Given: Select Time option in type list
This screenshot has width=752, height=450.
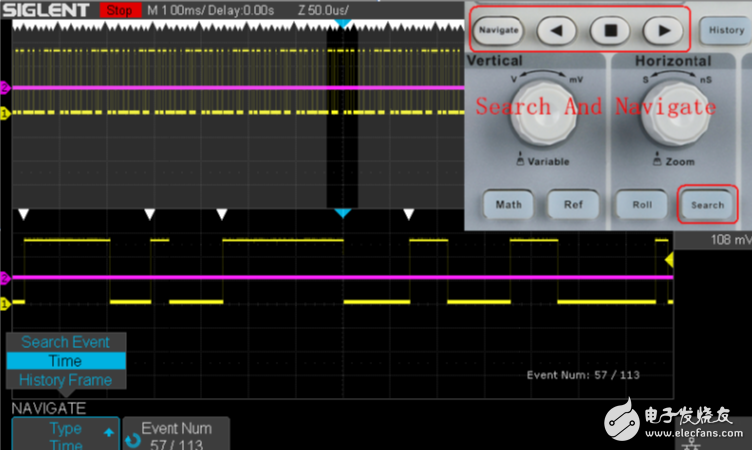Looking at the screenshot, I should pos(66,361).
